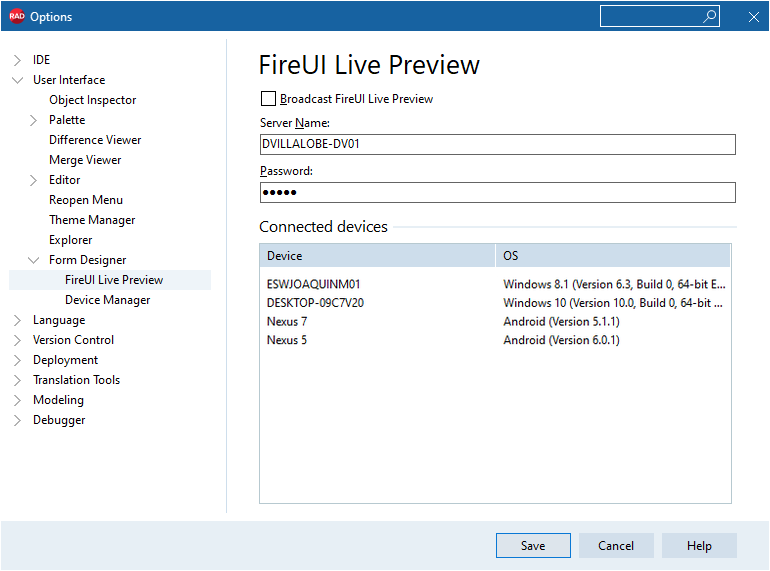Select the Modeling tree label
The height and width of the screenshot is (571, 770).
[x=58, y=400]
